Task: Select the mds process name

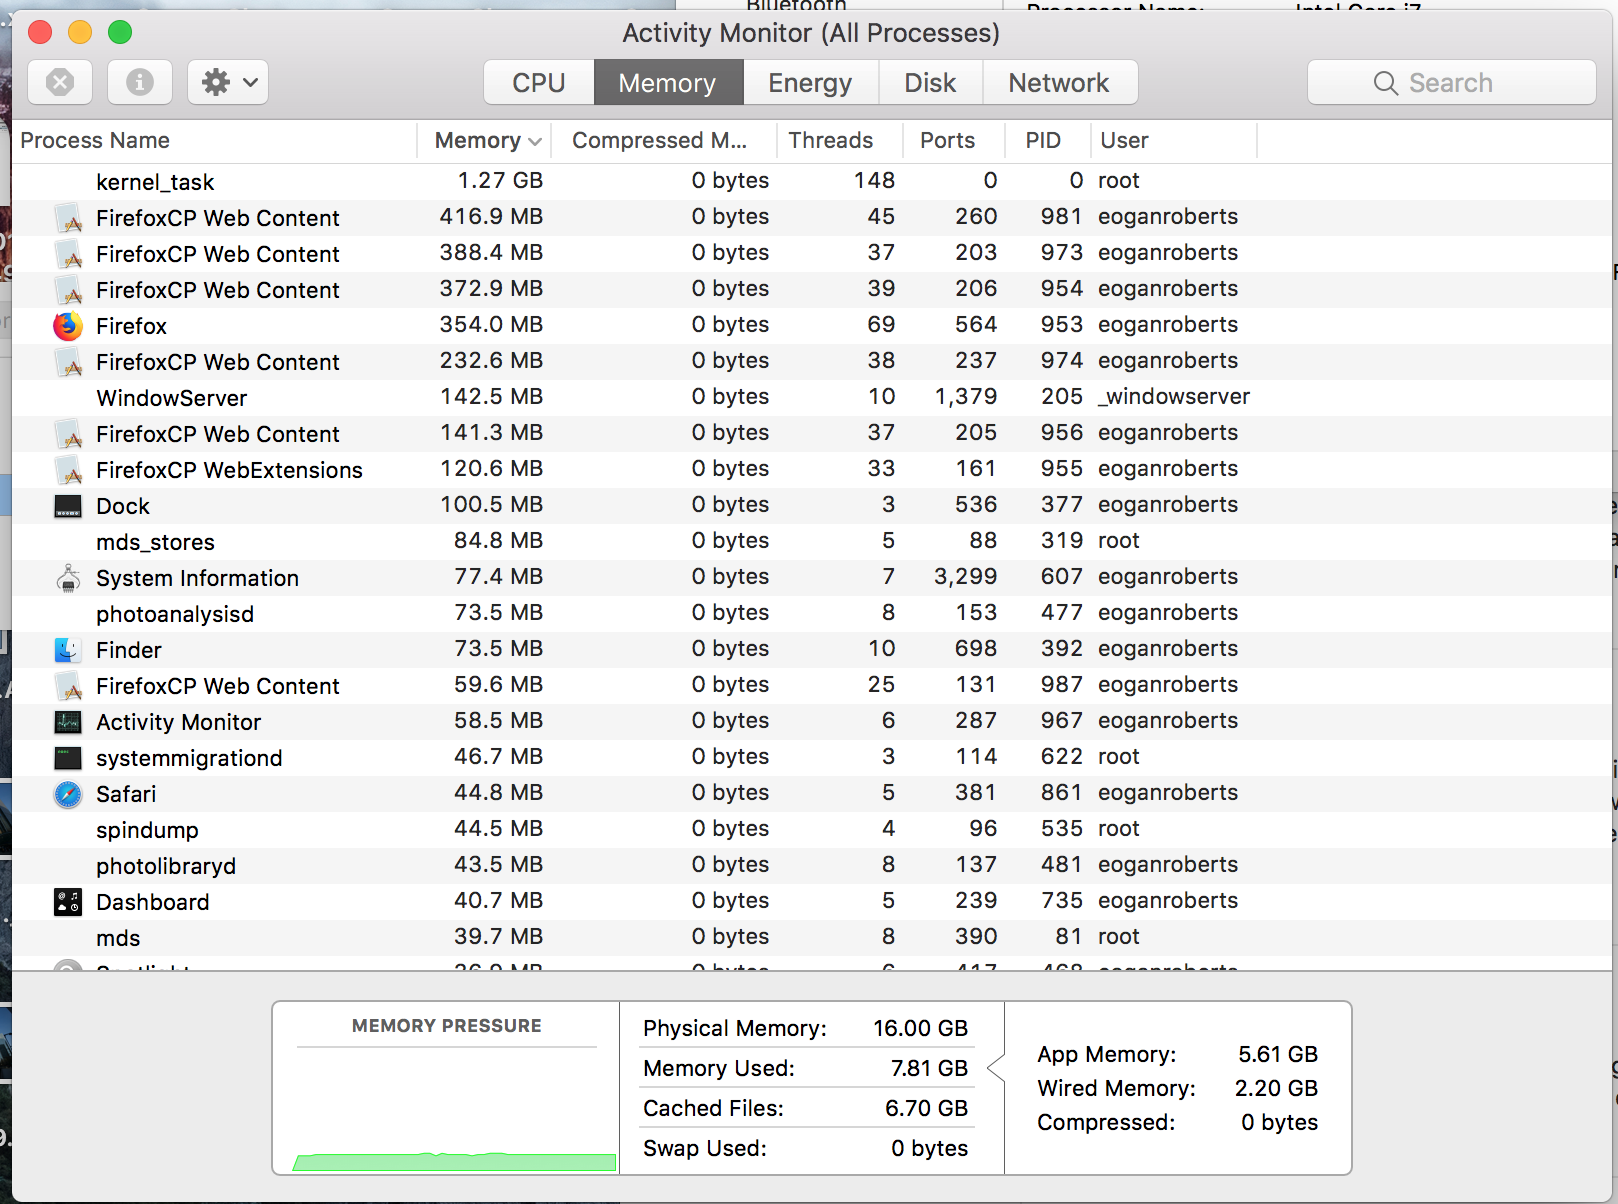Action: (118, 938)
